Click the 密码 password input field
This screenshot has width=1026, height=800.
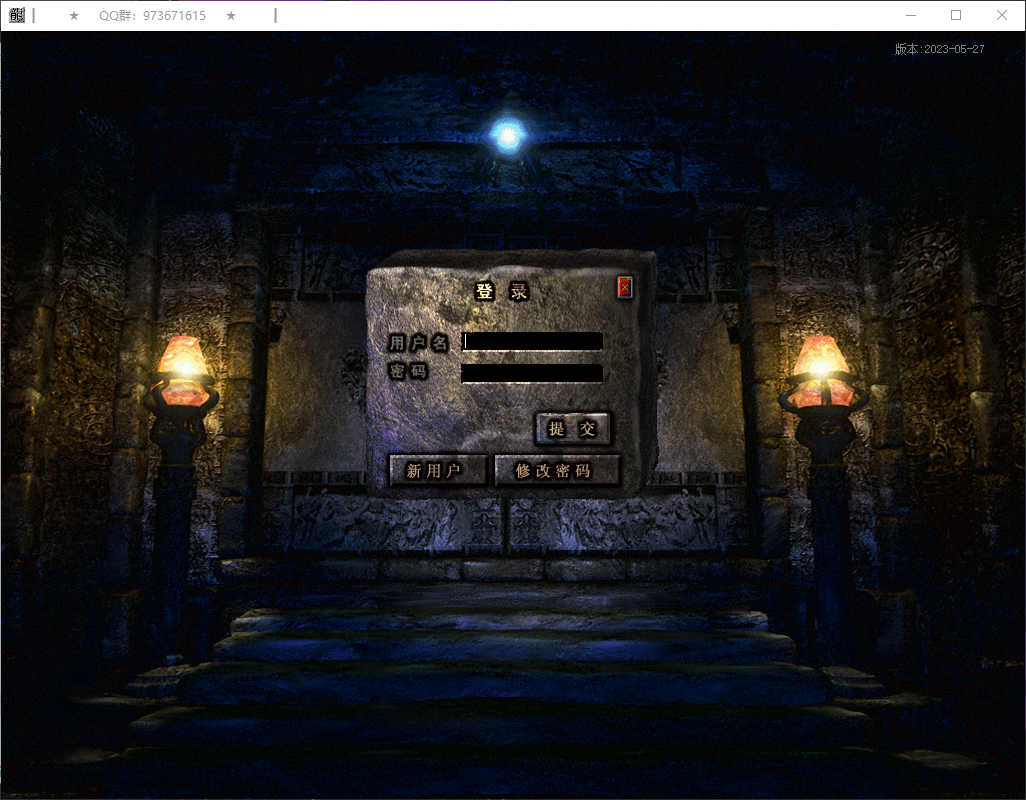(532, 373)
